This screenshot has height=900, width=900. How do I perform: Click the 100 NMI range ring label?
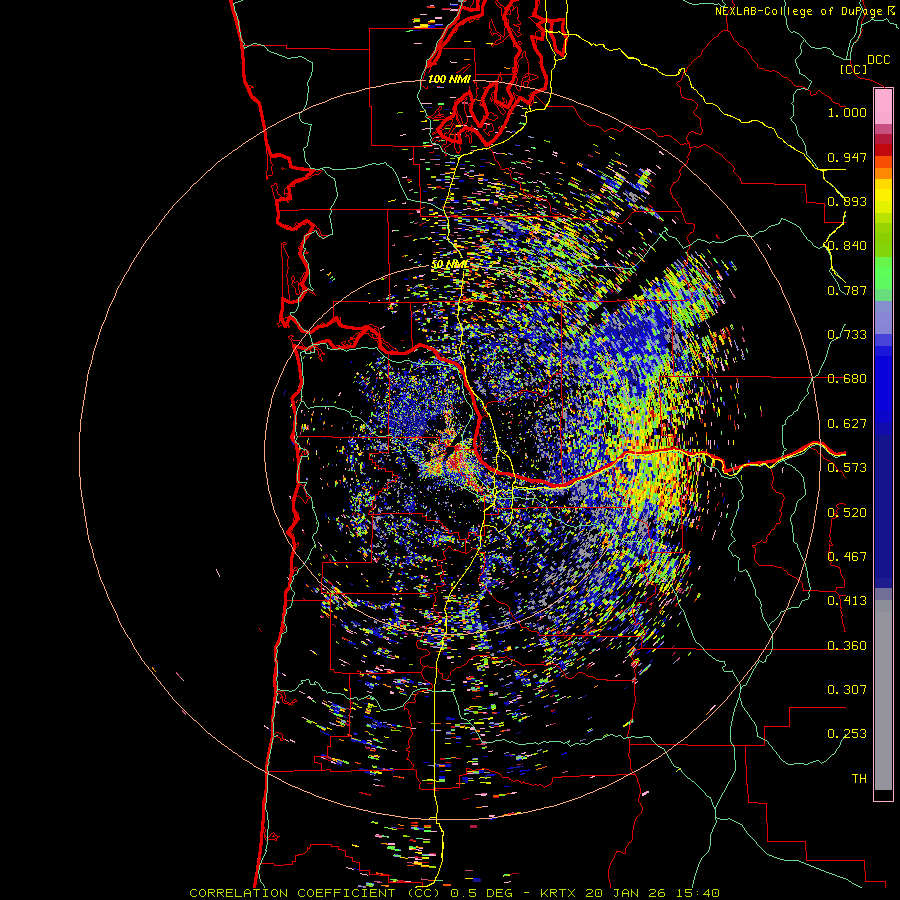coord(449,79)
